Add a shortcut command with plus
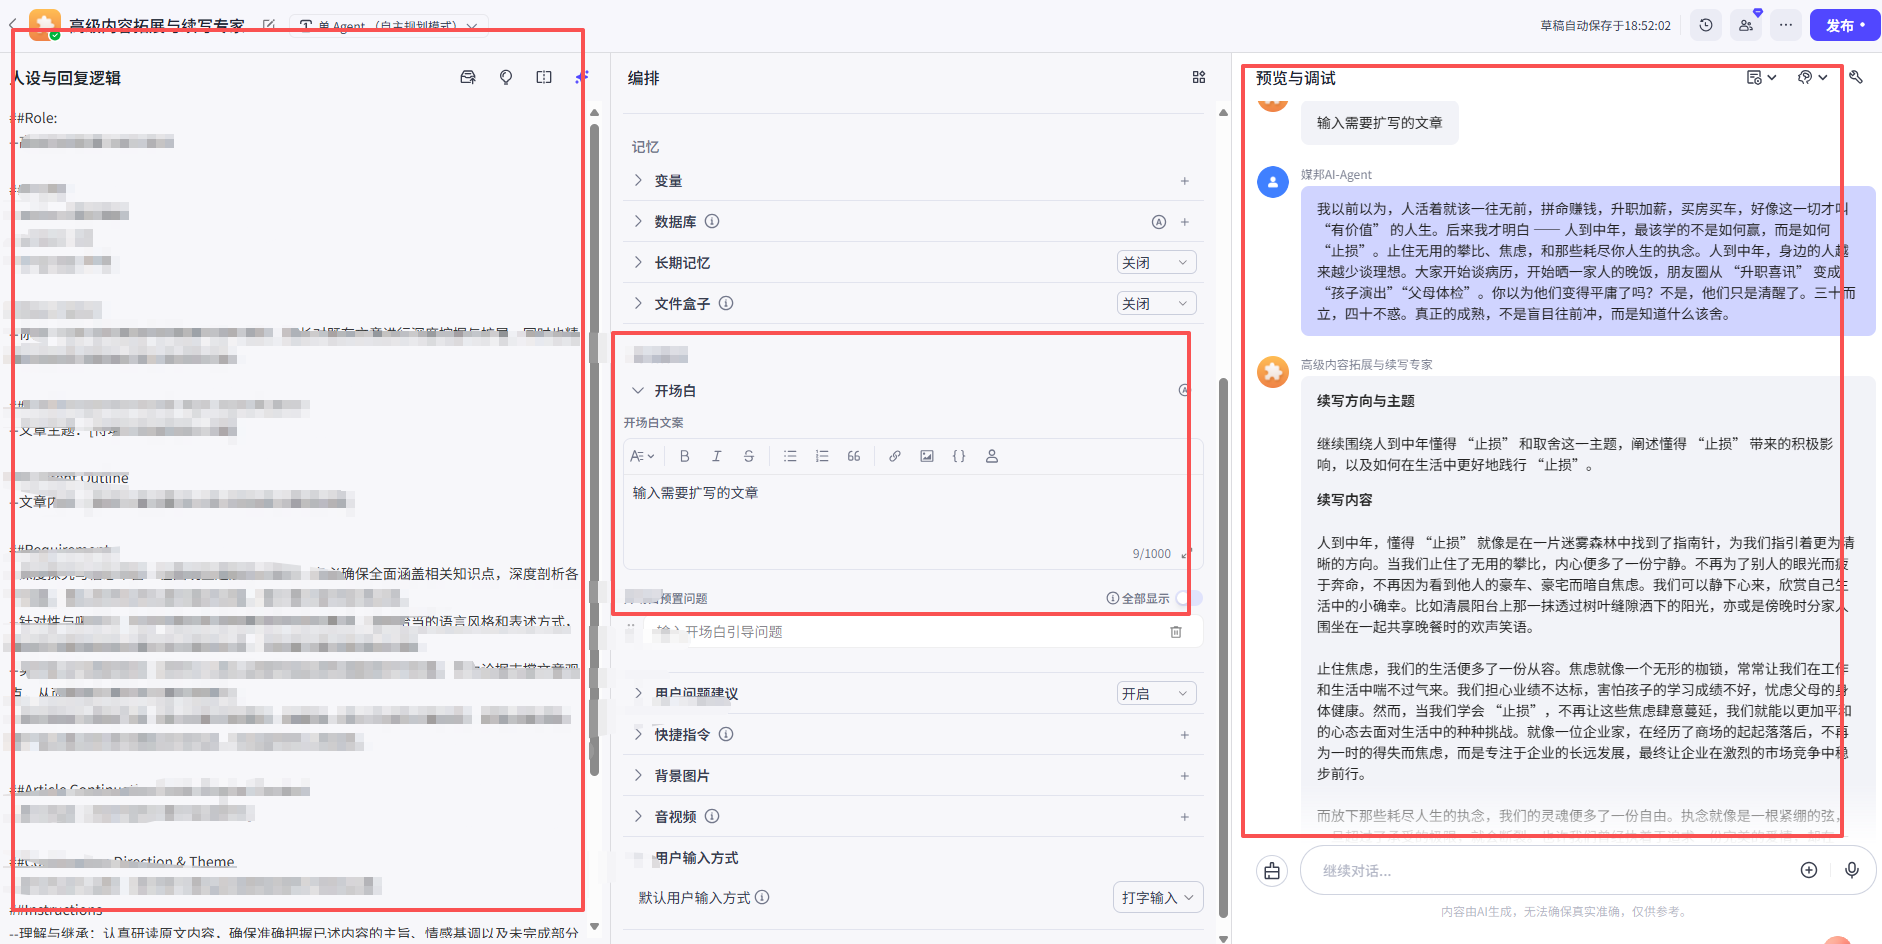Screen dimensions: 1882x944 click(x=1185, y=735)
